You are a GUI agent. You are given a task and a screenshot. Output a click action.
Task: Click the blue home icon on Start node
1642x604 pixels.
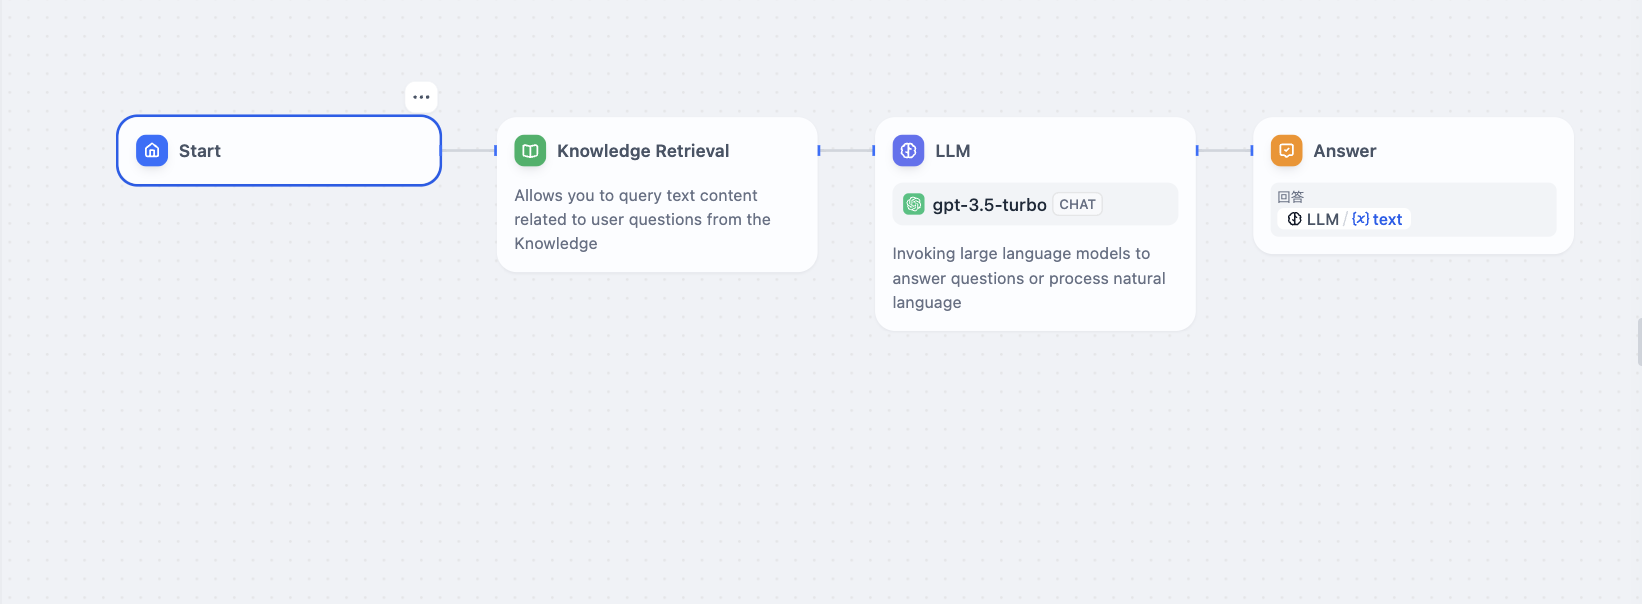[x=152, y=151]
